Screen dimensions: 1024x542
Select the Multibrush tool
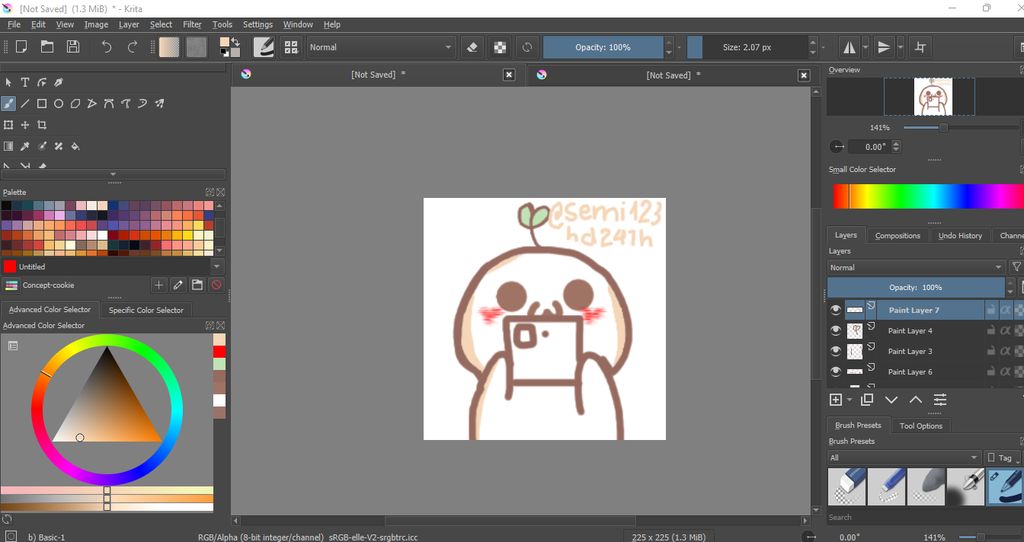159,103
